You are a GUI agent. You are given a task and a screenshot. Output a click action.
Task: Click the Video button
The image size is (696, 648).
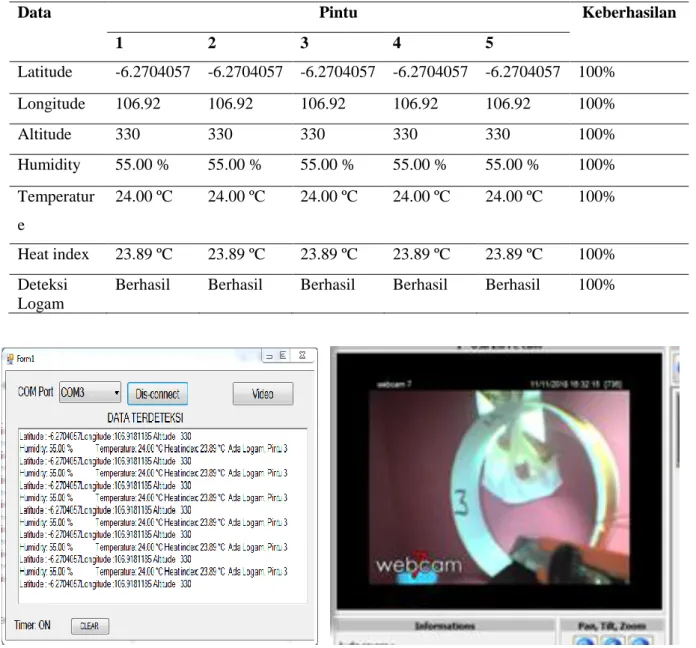point(263,394)
